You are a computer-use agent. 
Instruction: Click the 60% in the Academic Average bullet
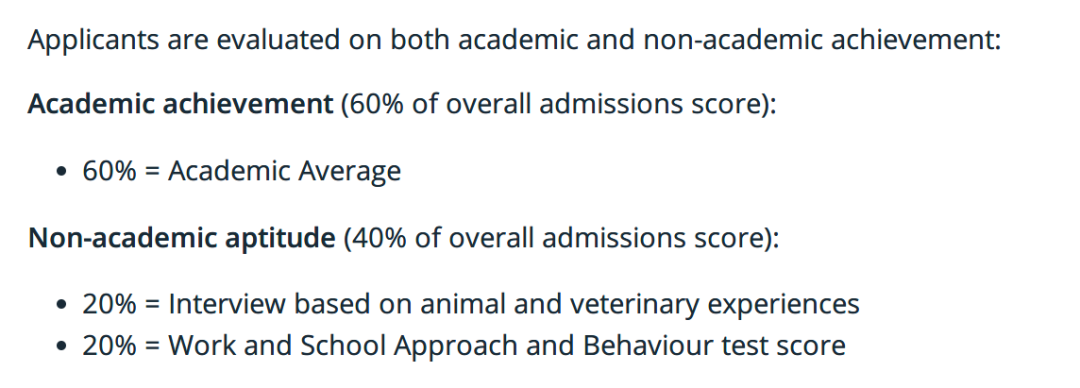click(110, 171)
